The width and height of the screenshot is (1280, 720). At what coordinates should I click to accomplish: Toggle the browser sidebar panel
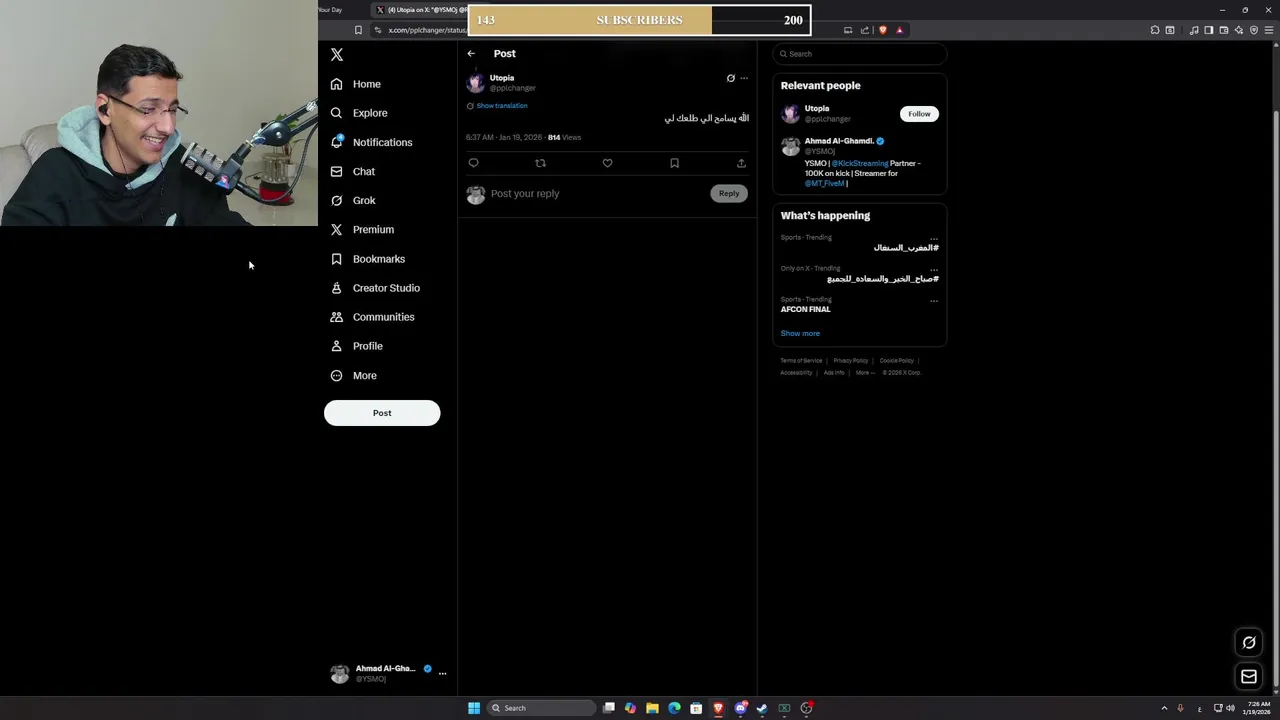(x=1209, y=30)
